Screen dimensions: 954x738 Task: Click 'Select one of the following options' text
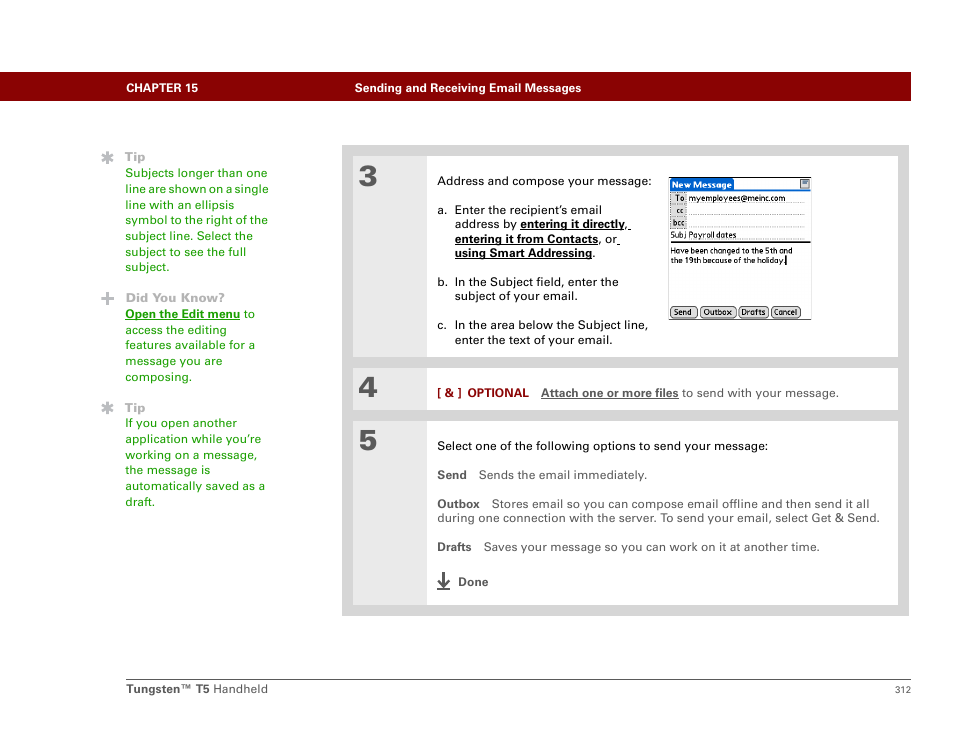point(536,446)
